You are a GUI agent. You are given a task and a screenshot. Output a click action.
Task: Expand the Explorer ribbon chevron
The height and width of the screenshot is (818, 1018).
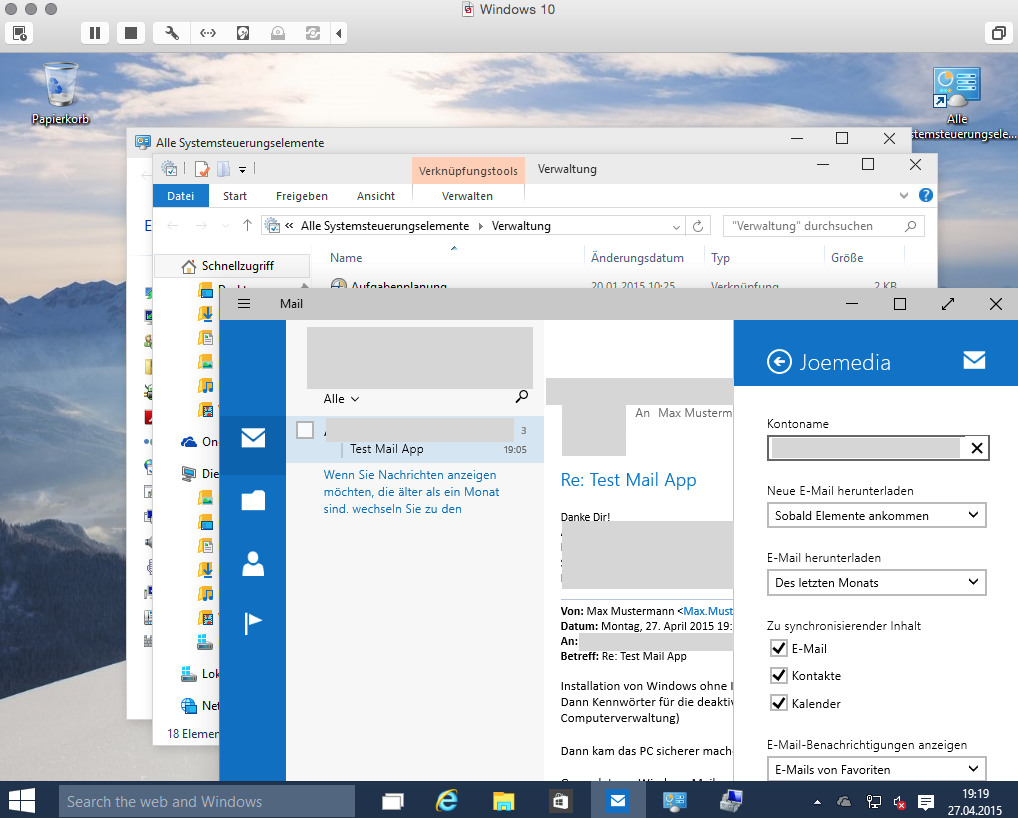[x=903, y=195]
